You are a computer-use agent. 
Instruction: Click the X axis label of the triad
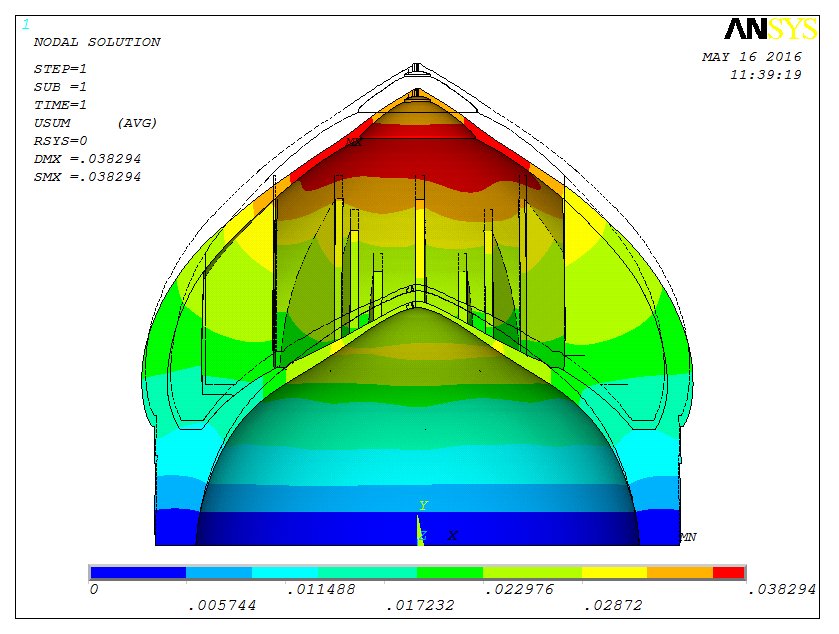453,536
